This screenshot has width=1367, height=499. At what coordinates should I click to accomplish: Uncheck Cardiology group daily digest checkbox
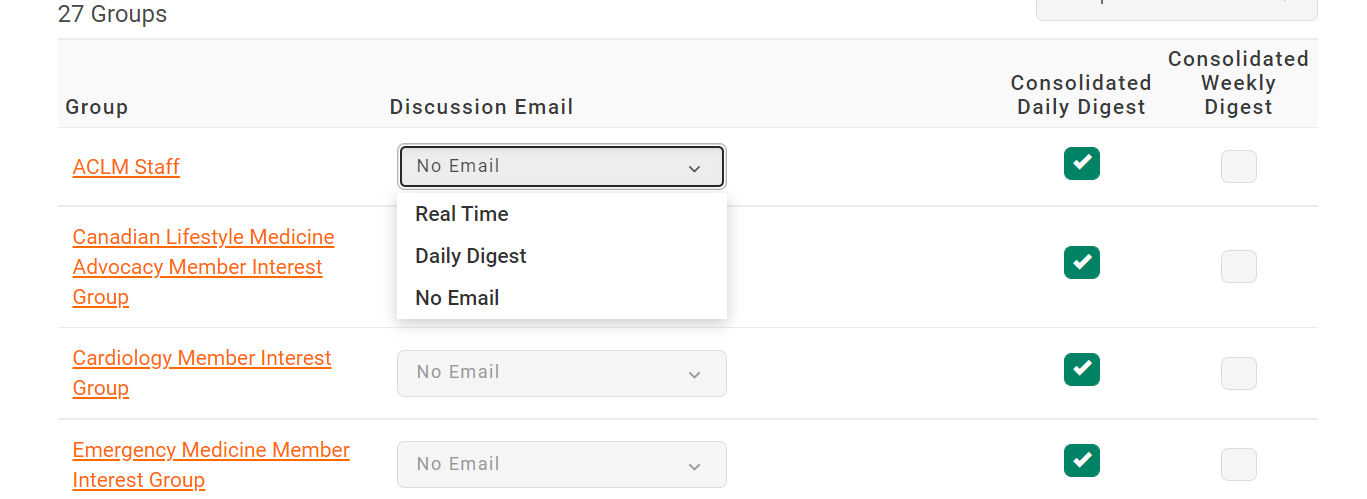coord(1081,369)
